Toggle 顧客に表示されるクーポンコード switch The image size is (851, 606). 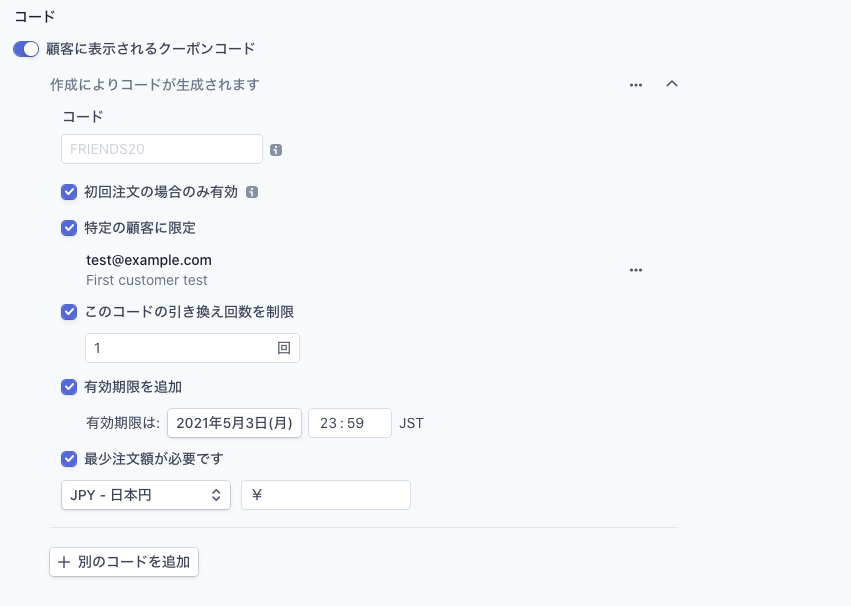pos(26,48)
